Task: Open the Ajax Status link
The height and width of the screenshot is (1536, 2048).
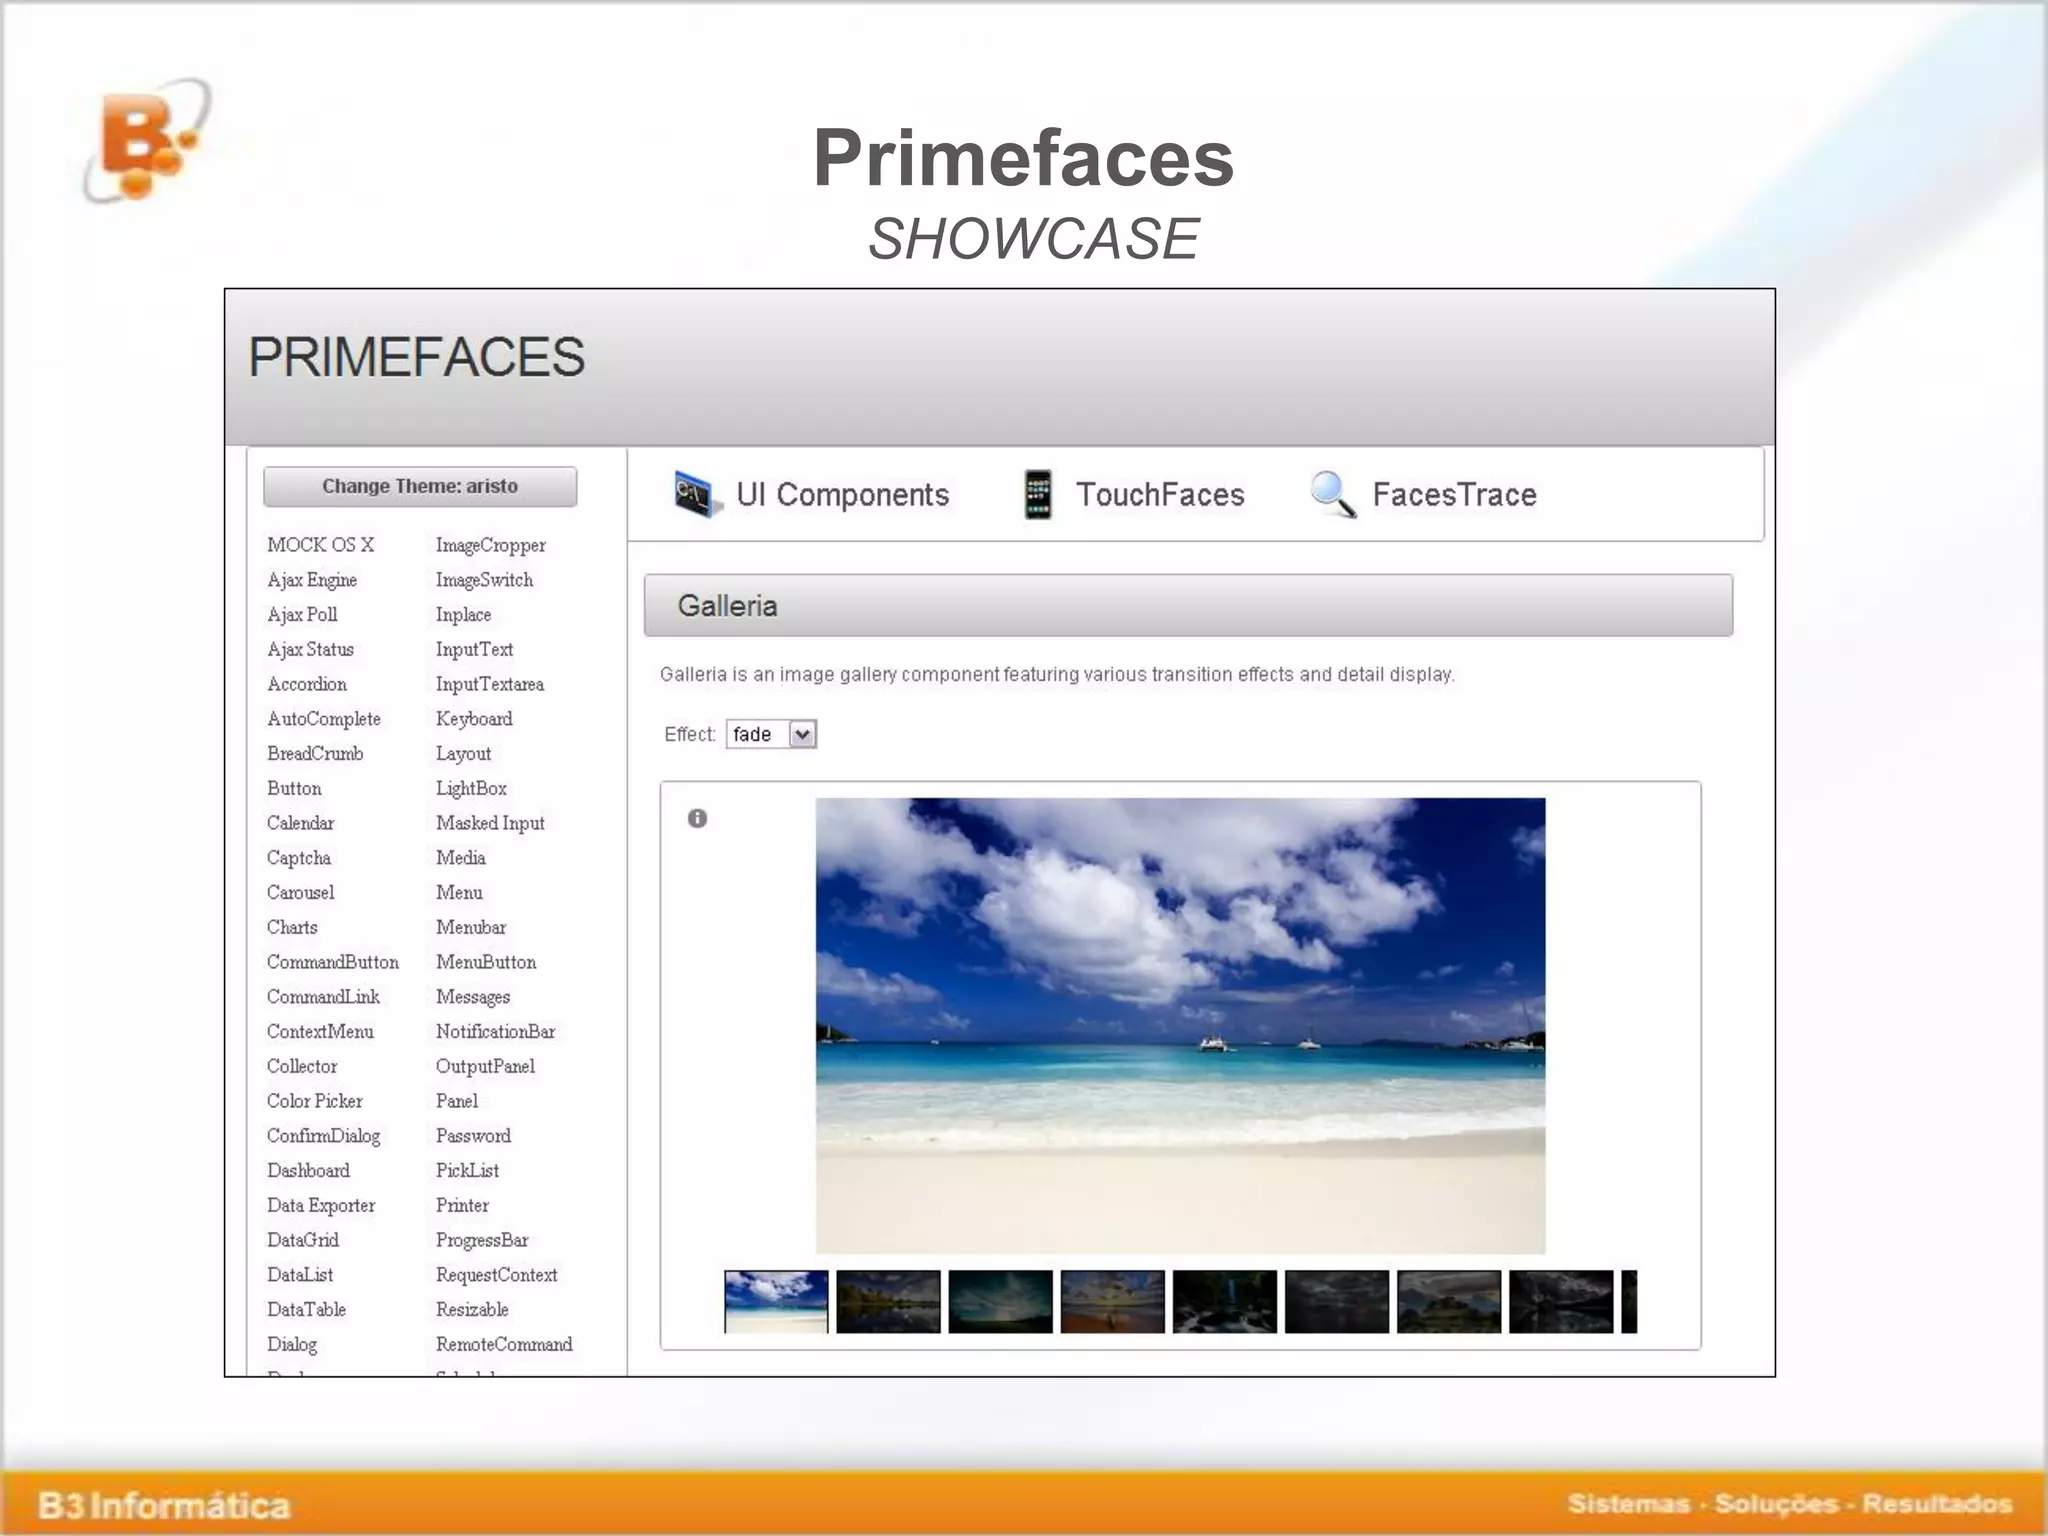Action: (x=310, y=650)
